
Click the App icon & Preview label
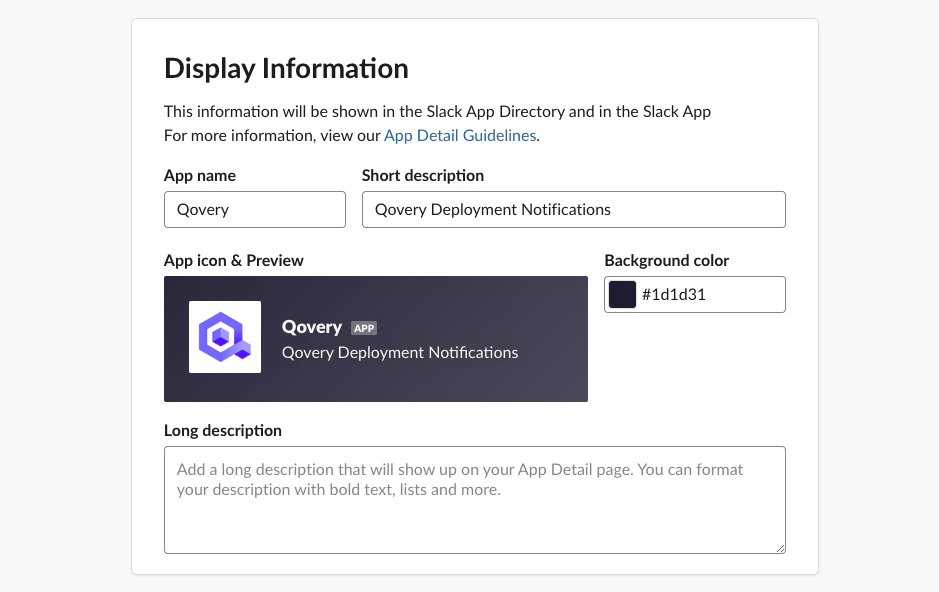(x=233, y=260)
